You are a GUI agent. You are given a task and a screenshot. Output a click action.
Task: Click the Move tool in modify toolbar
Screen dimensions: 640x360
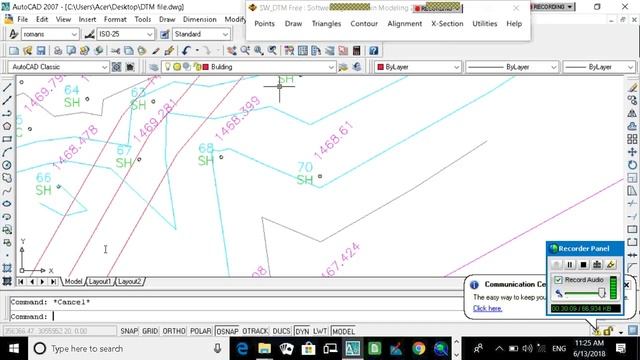[x=632, y=152]
